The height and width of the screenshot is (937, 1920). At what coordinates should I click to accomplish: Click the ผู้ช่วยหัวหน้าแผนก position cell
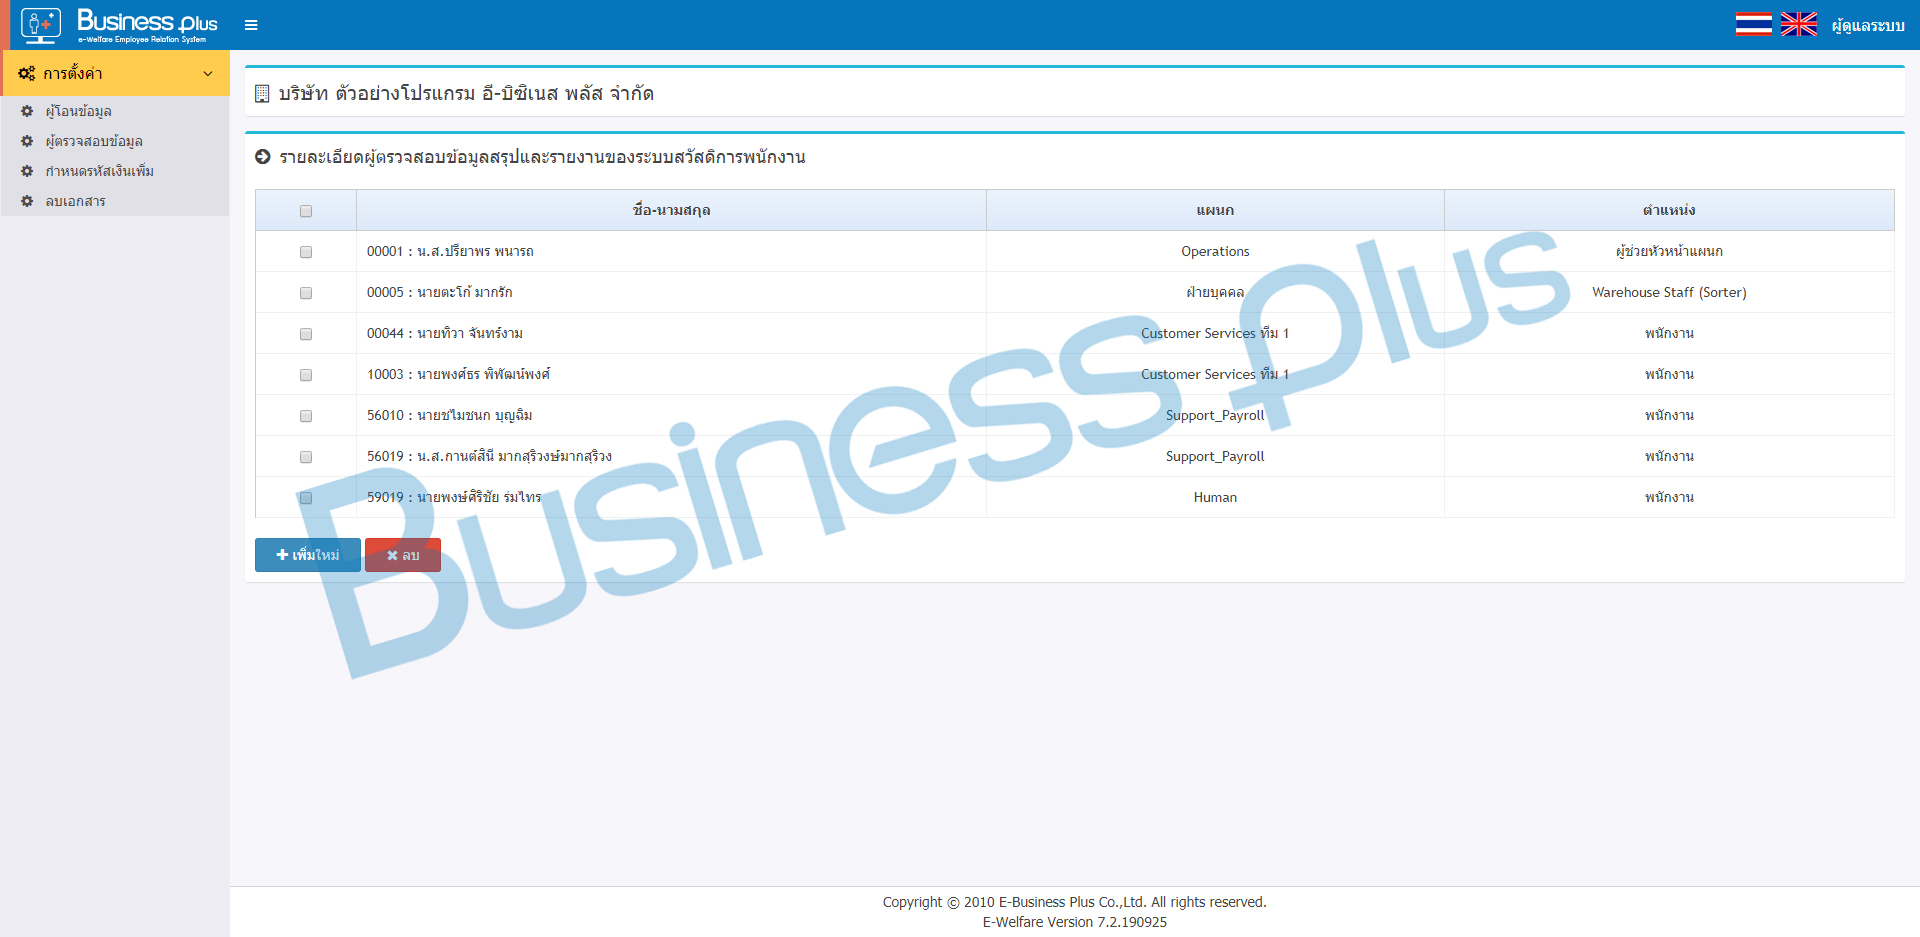[x=1669, y=251]
